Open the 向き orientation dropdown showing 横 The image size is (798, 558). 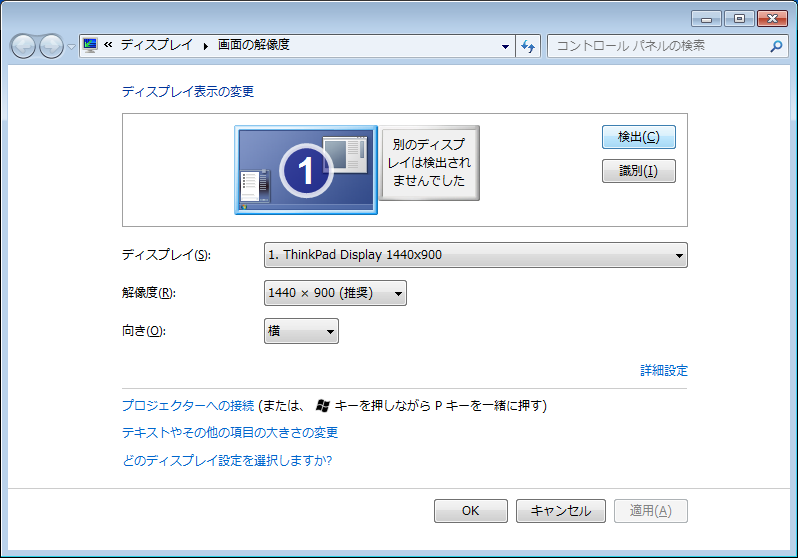click(x=301, y=331)
